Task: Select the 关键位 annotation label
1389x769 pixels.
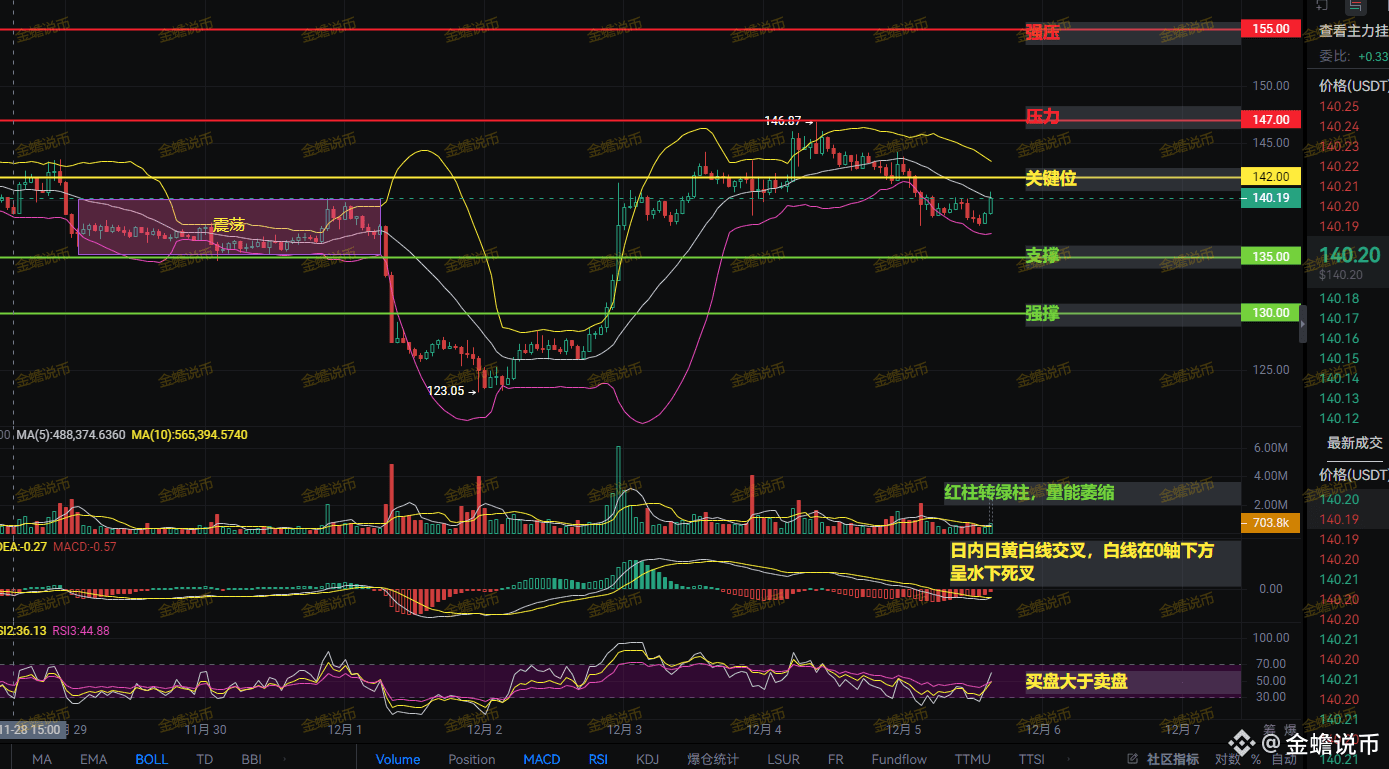Action: pos(1051,179)
